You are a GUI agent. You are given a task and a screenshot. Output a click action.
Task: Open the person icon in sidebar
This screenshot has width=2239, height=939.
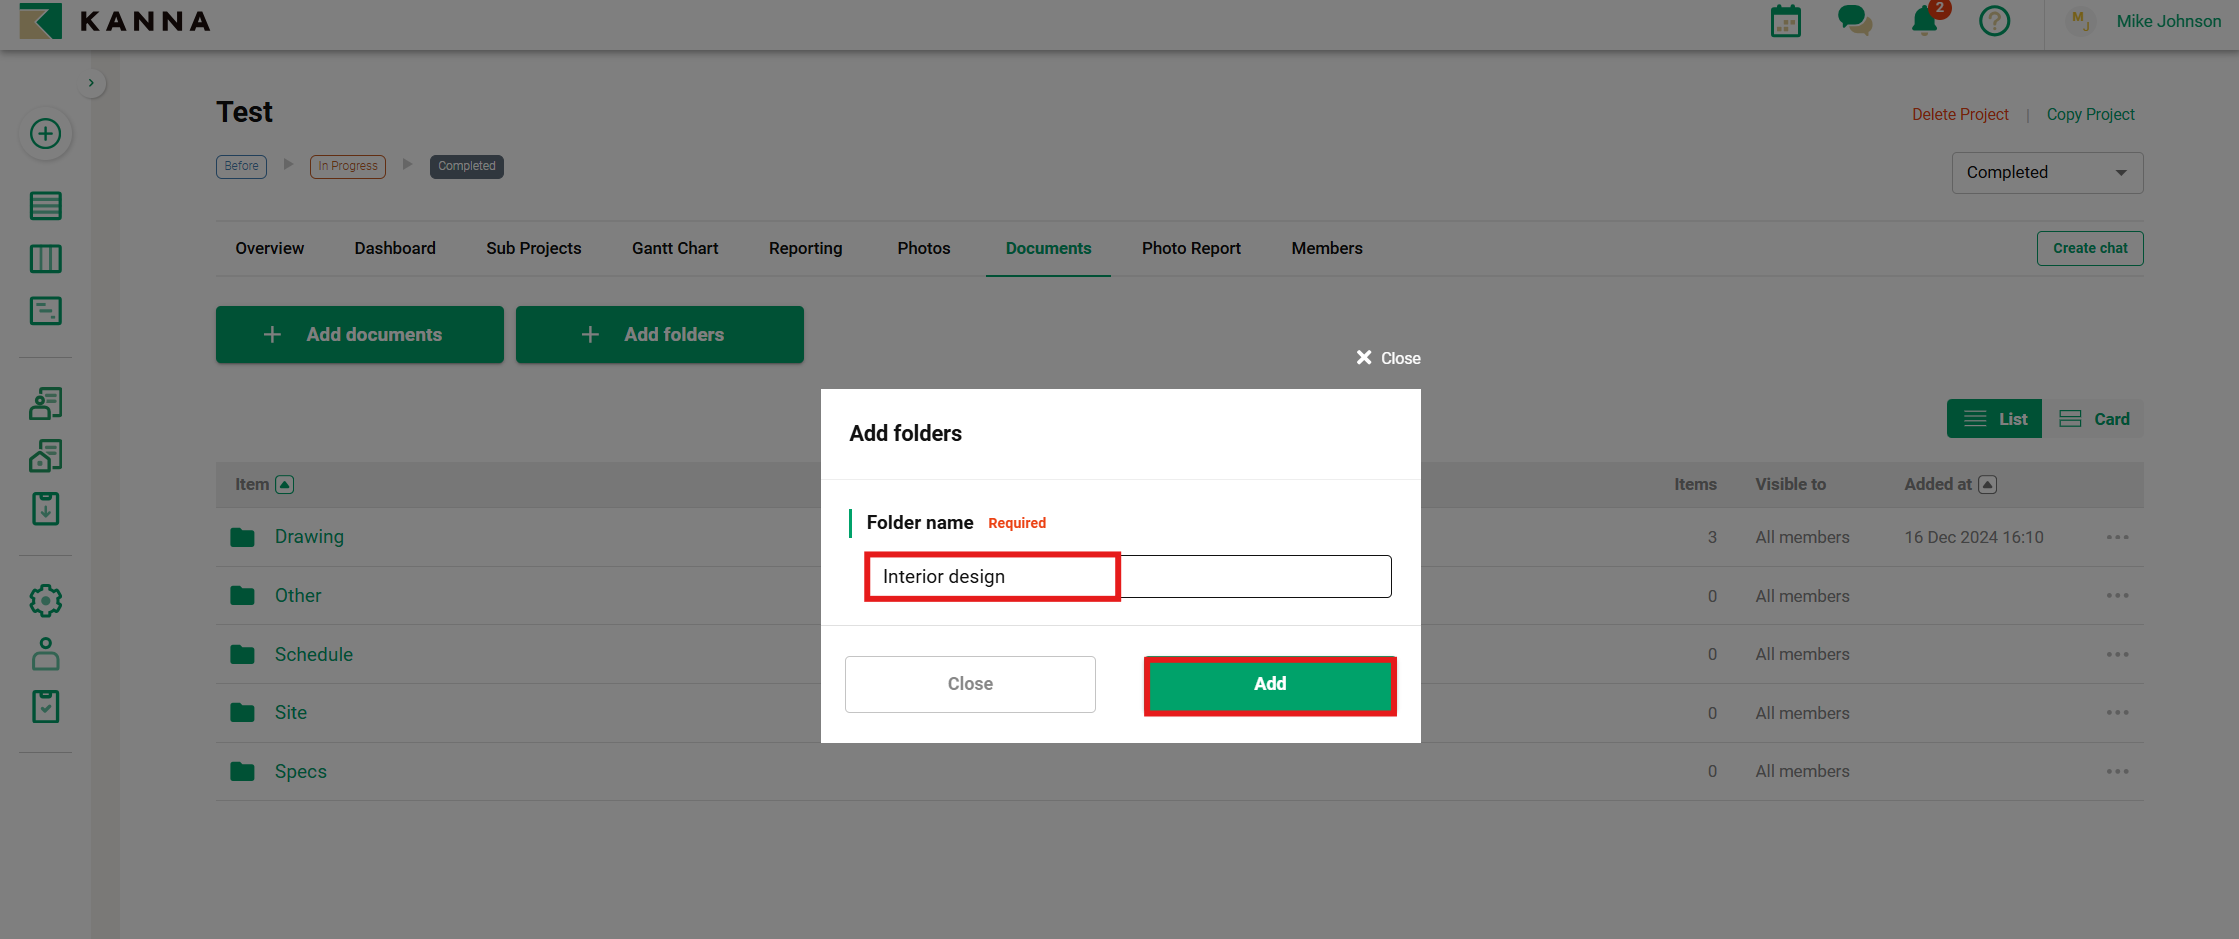coord(45,654)
